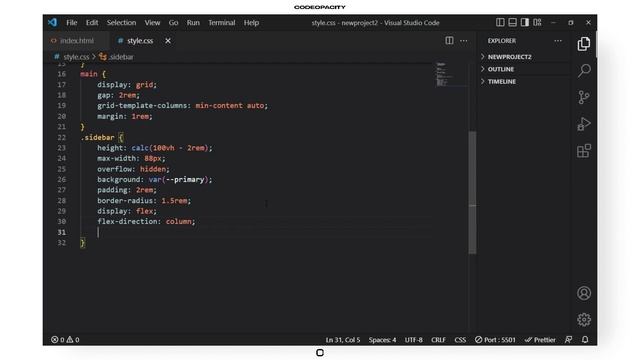Click Ln 31, Col 5 in status bar

coord(342,340)
